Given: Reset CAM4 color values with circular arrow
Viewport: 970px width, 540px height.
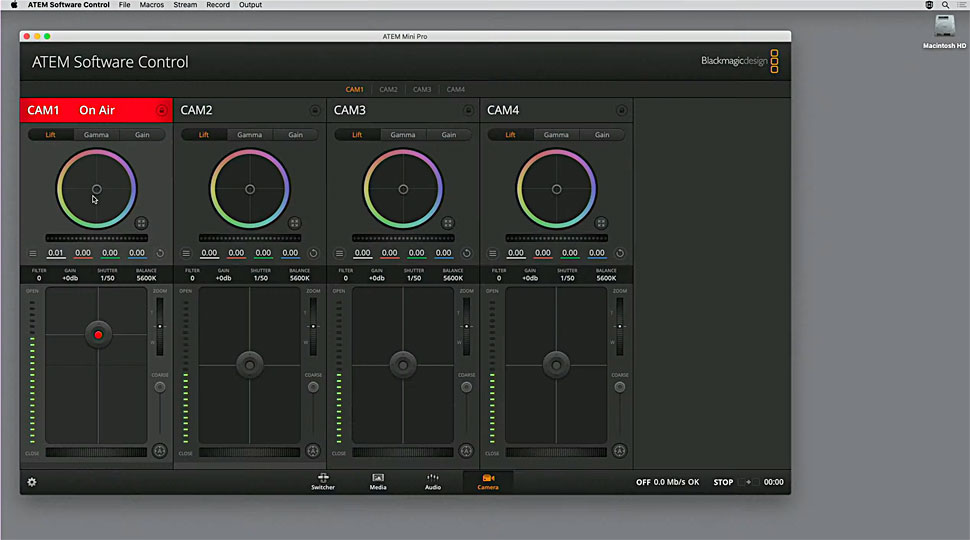Looking at the screenshot, I should 620,253.
